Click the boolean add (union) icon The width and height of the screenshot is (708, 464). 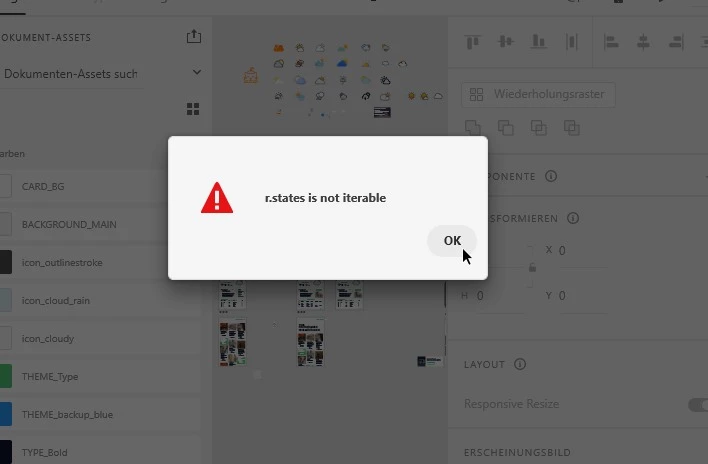[x=473, y=128]
